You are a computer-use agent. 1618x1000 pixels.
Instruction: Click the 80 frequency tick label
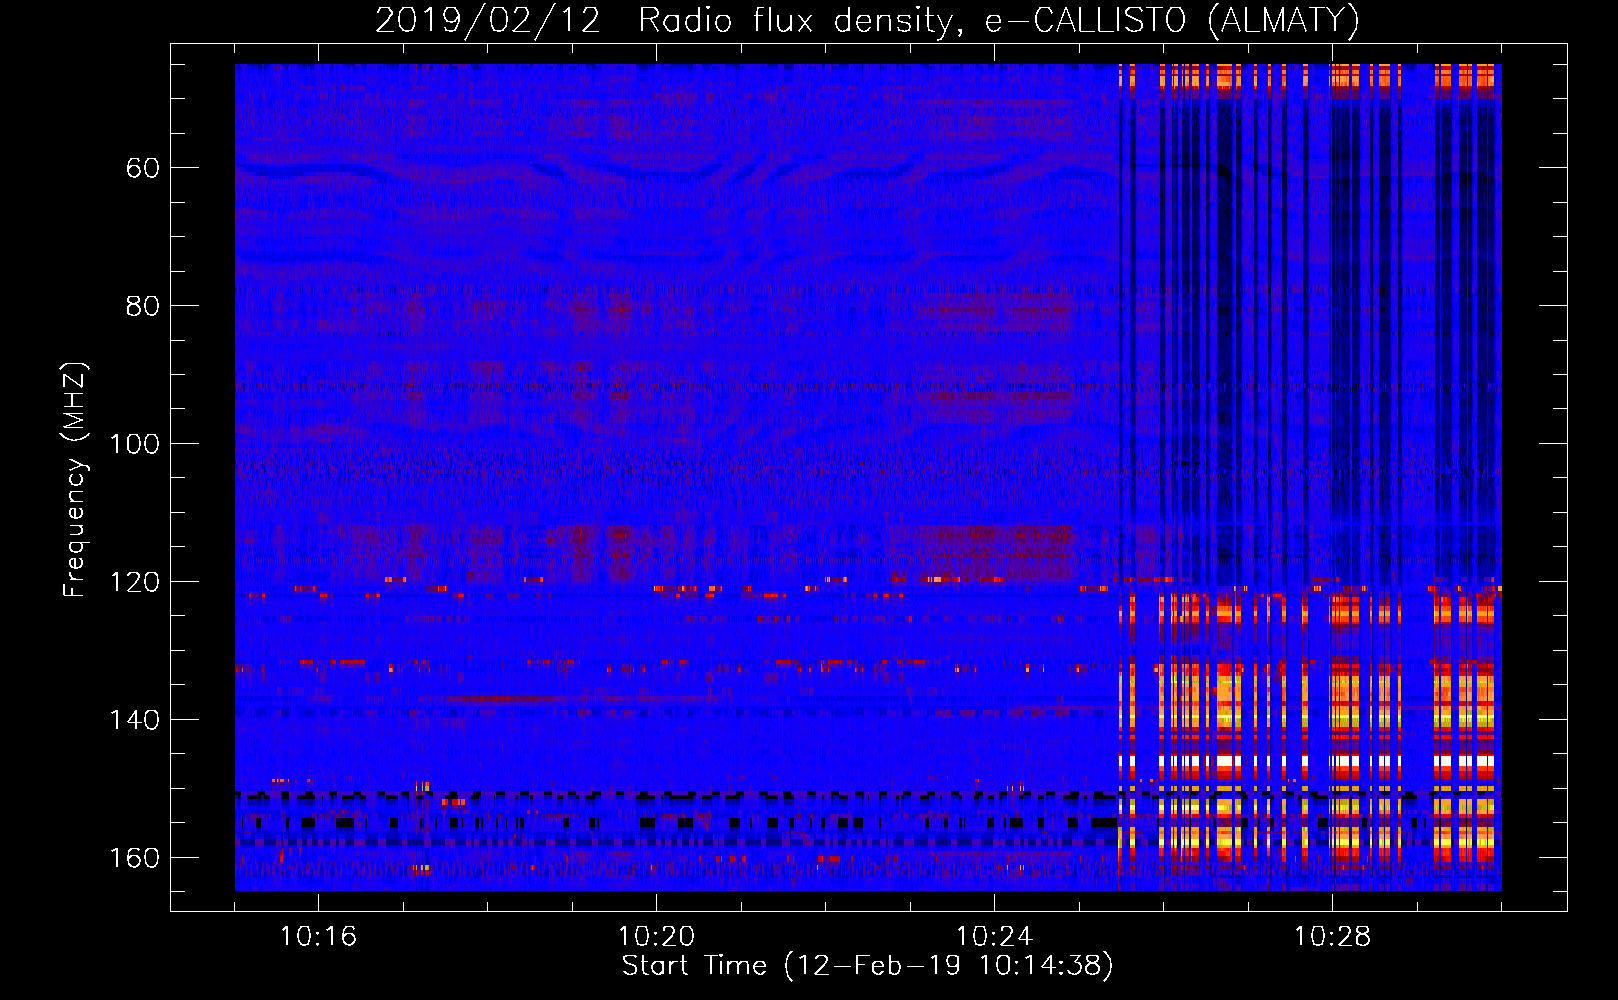pyautogui.click(x=143, y=306)
